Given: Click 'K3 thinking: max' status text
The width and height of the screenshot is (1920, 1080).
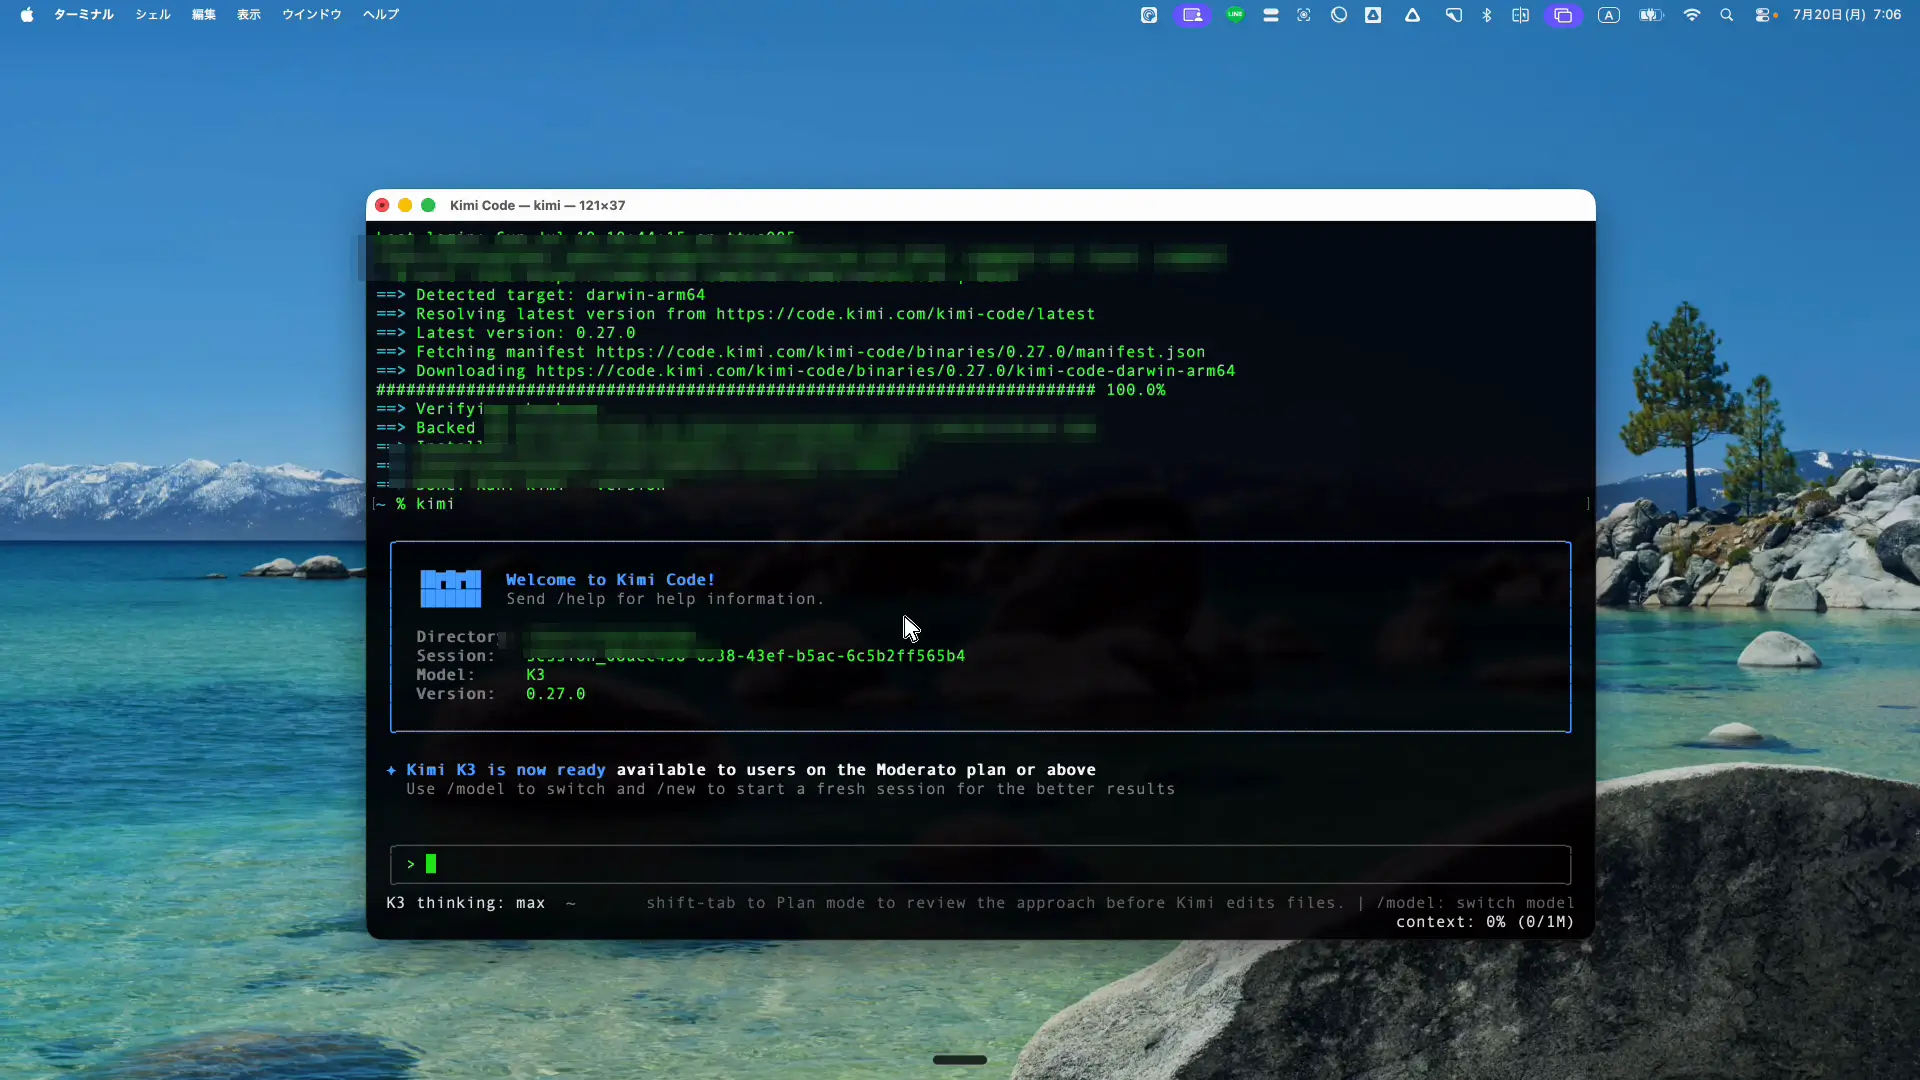Looking at the screenshot, I should point(466,903).
